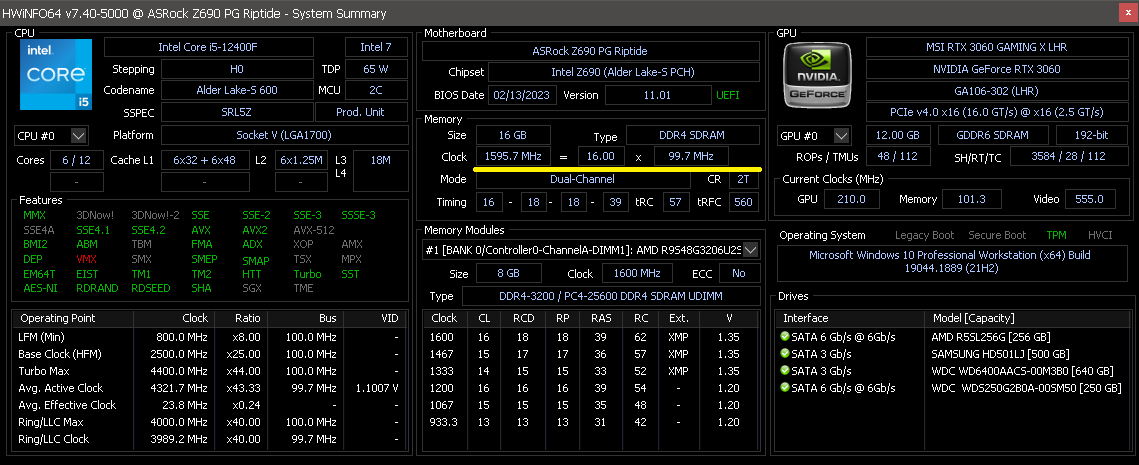Expand the memory module BANK 0 dropdown
The width and height of the screenshot is (1139, 465).
[750, 250]
